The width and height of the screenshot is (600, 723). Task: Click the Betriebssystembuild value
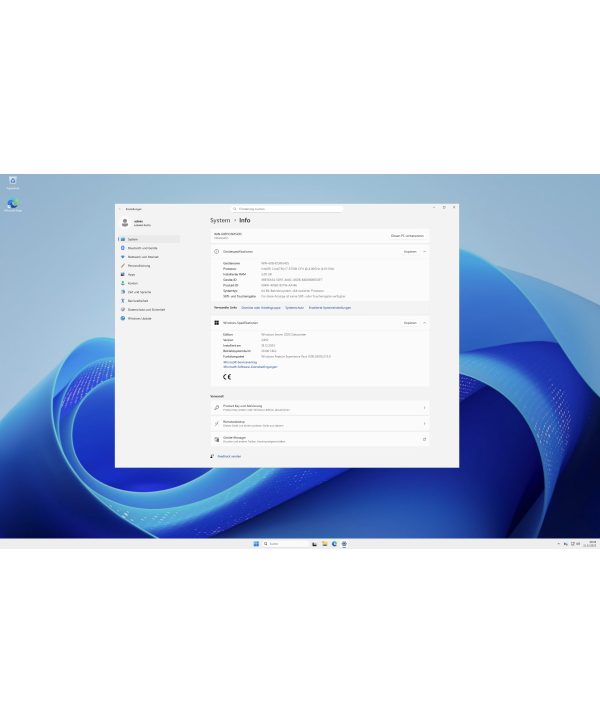[x=269, y=351]
